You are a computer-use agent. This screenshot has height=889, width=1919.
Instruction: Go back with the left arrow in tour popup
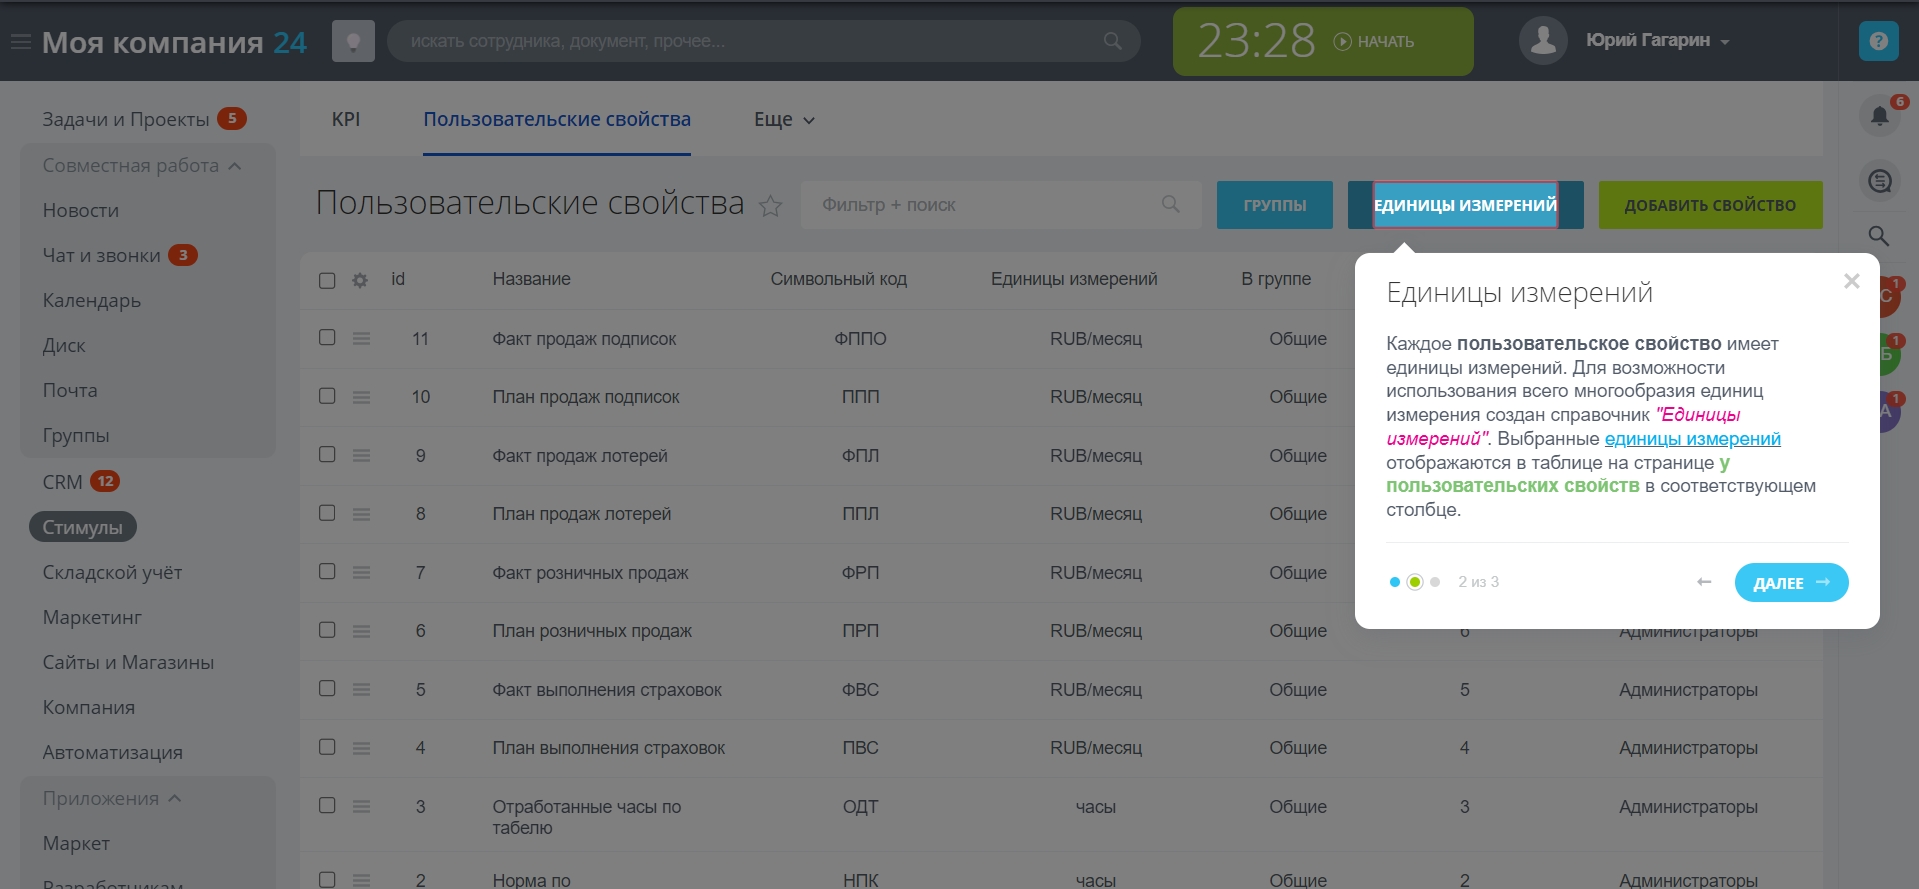1704,582
